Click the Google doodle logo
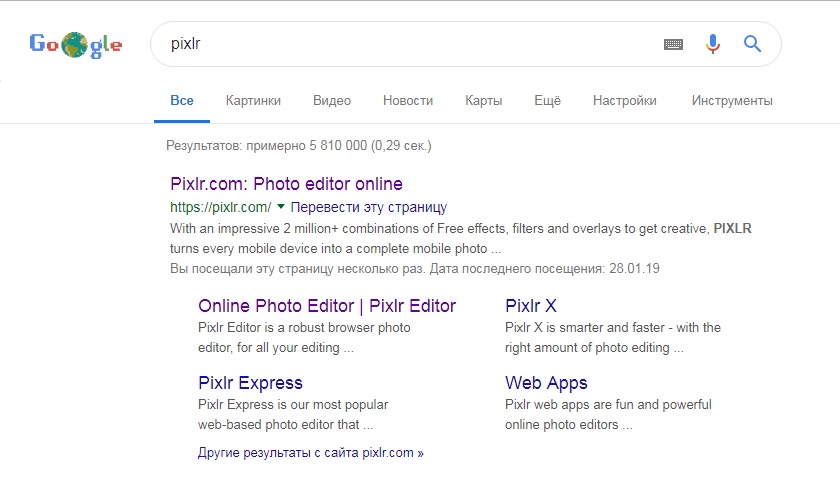Screen dimensions: 840x483 point(76,44)
